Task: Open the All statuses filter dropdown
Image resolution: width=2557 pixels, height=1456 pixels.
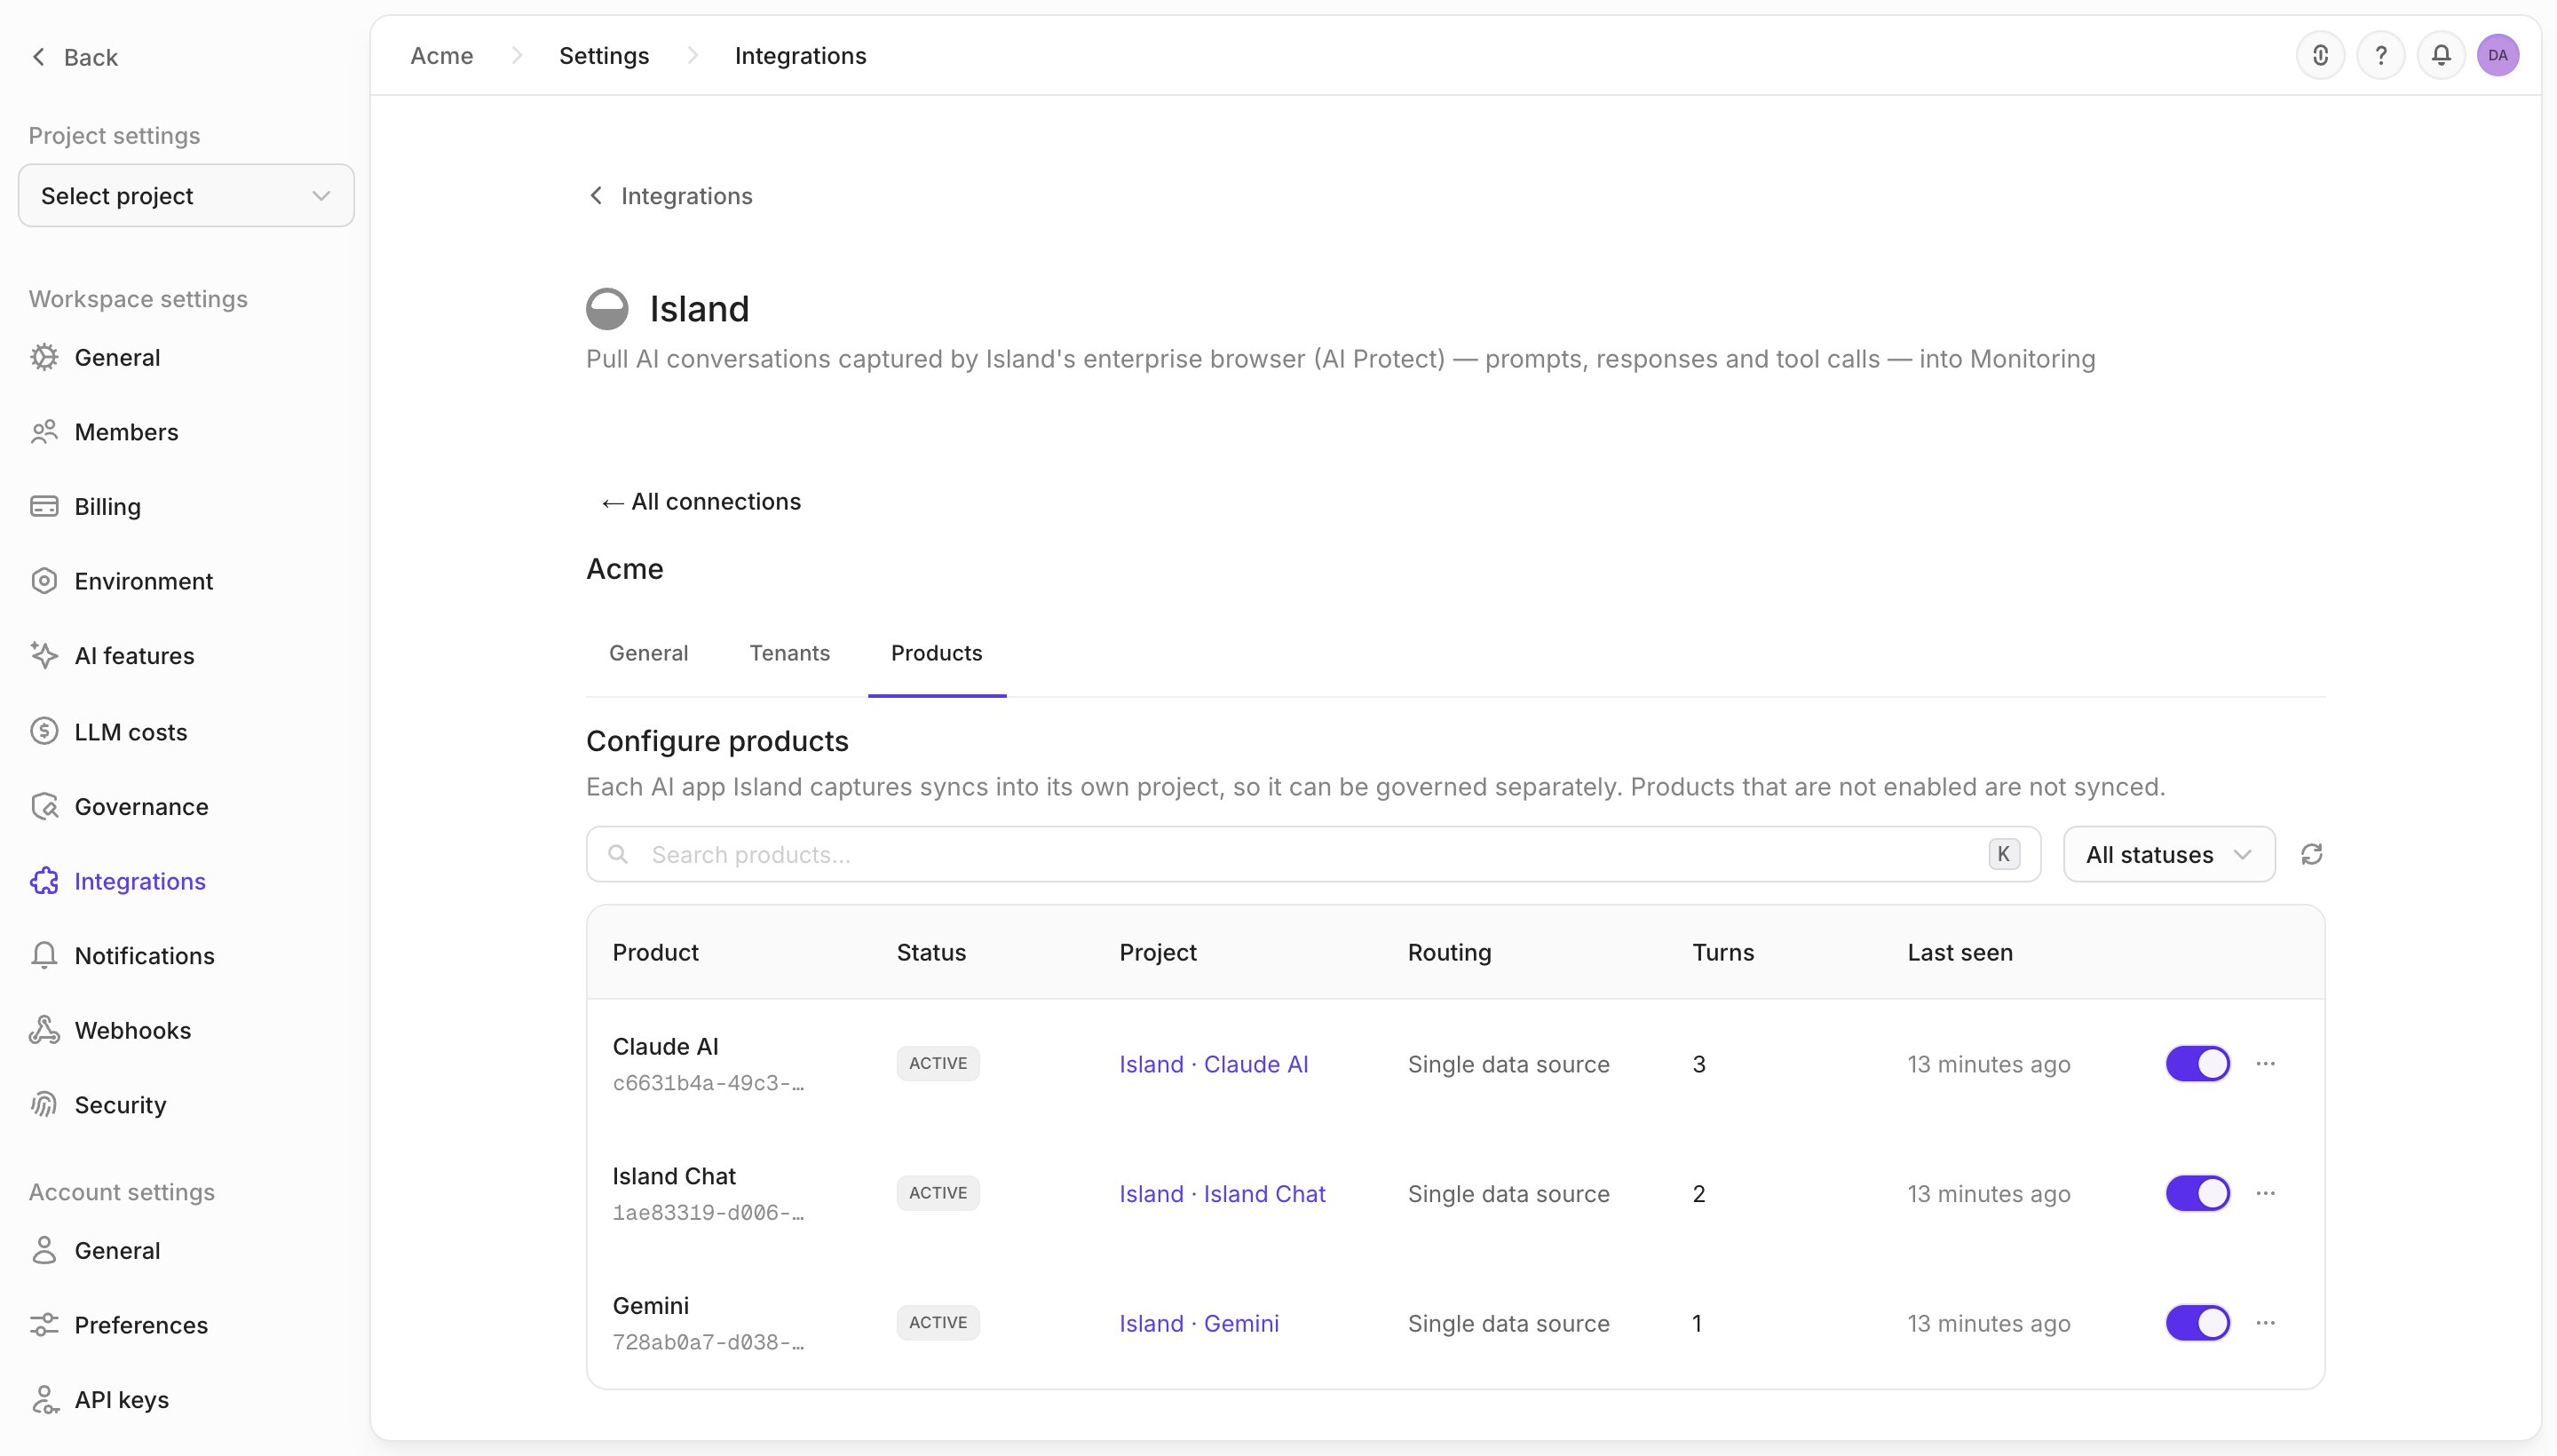Action: 2169,854
